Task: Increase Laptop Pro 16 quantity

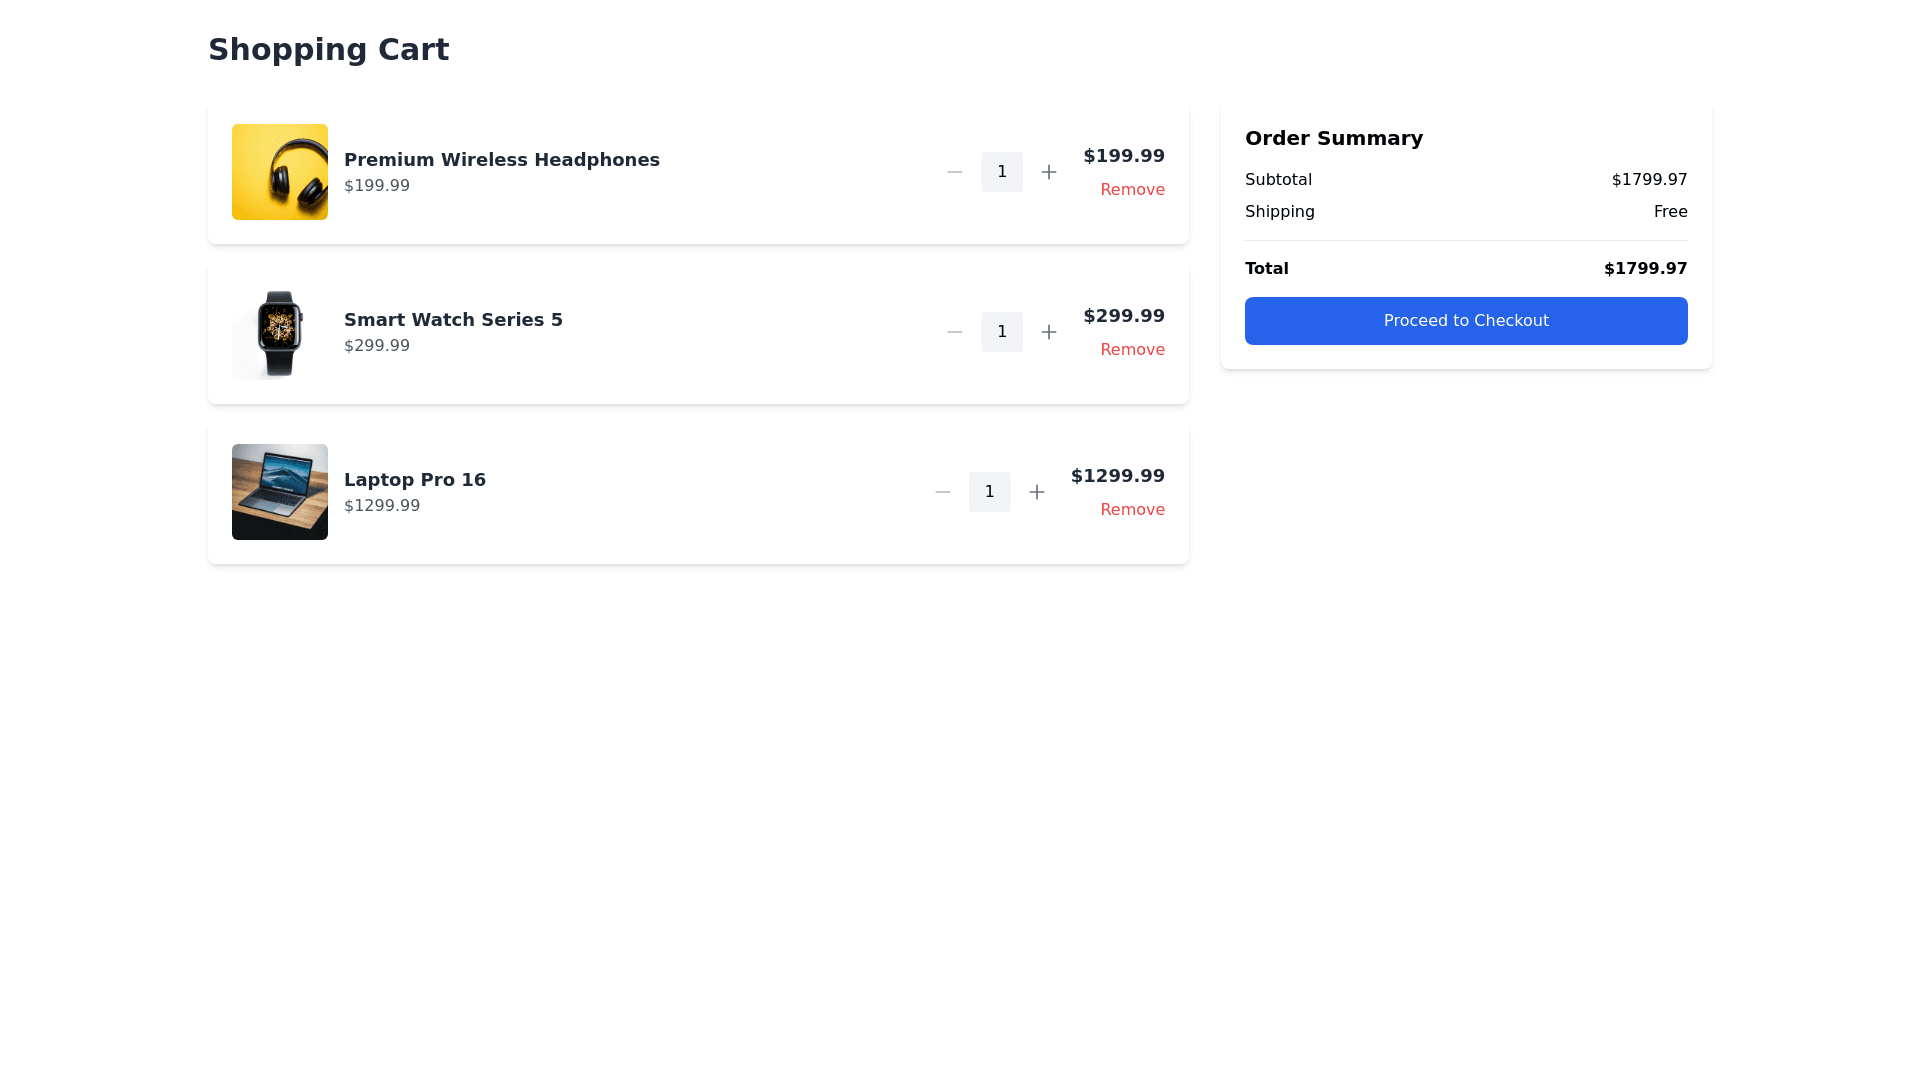Action: coord(1036,492)
